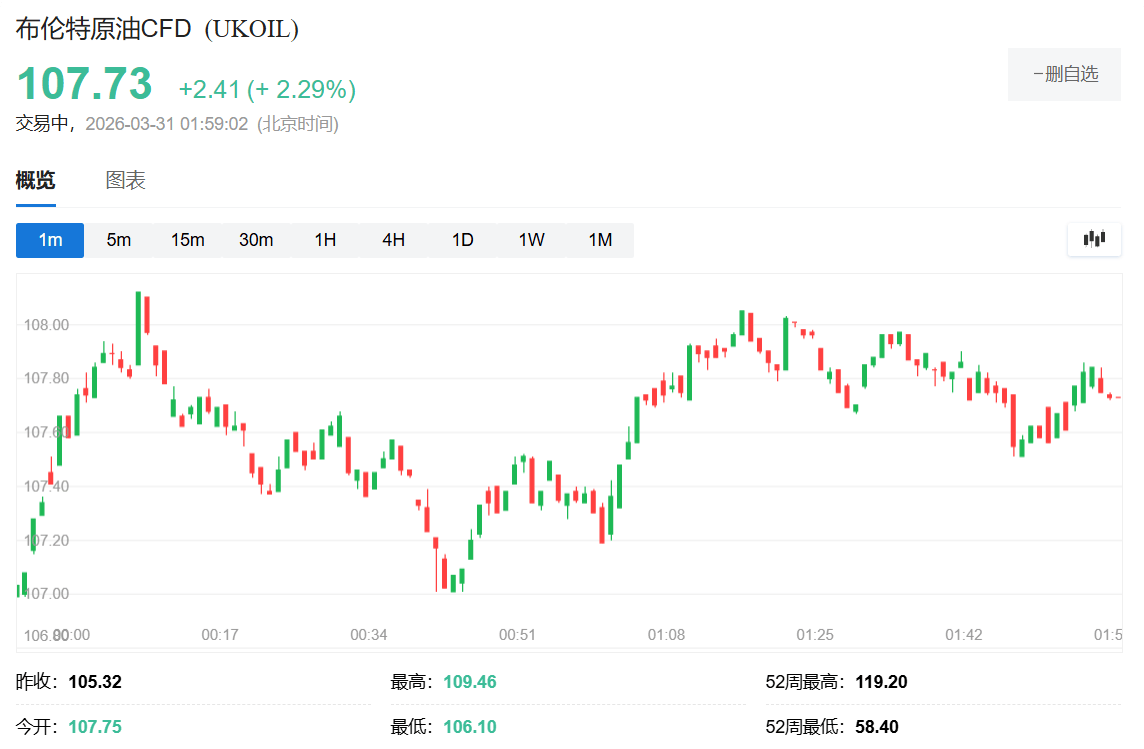Select the 5m timeframe
The width and height of the screenshot is (1144, 749).
pos(119,240)
